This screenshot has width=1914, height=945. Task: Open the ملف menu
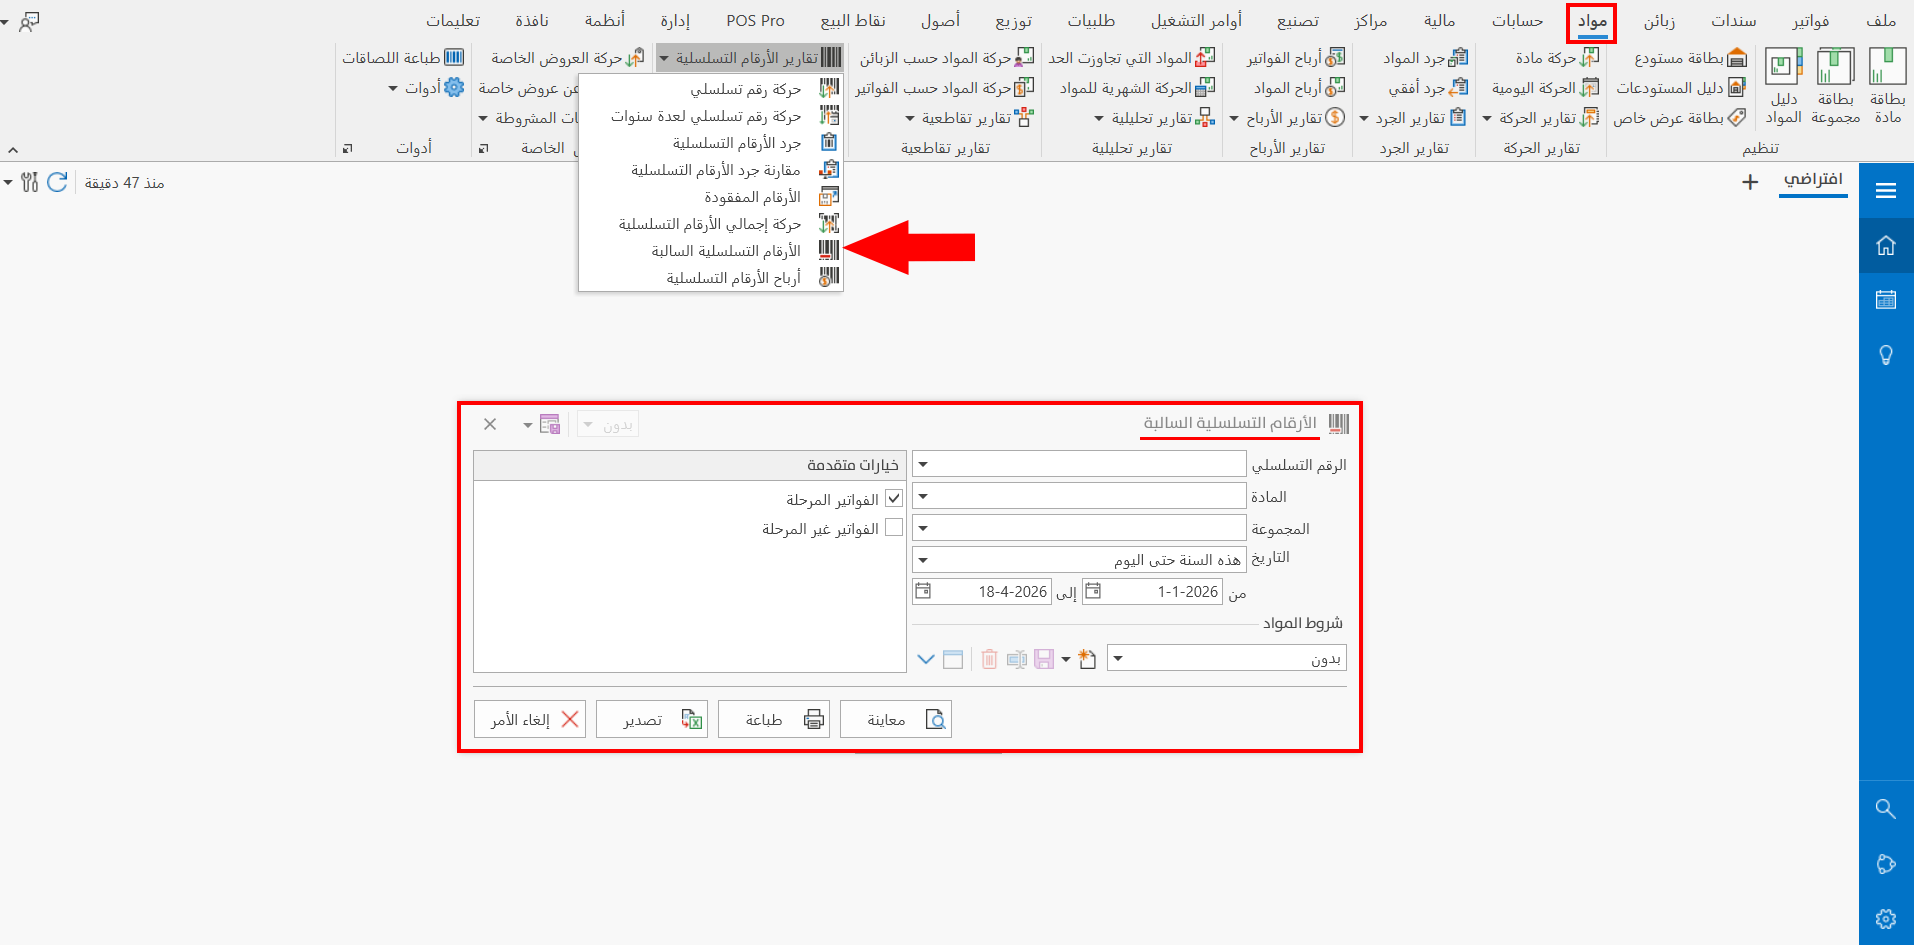coord(1881,21)
